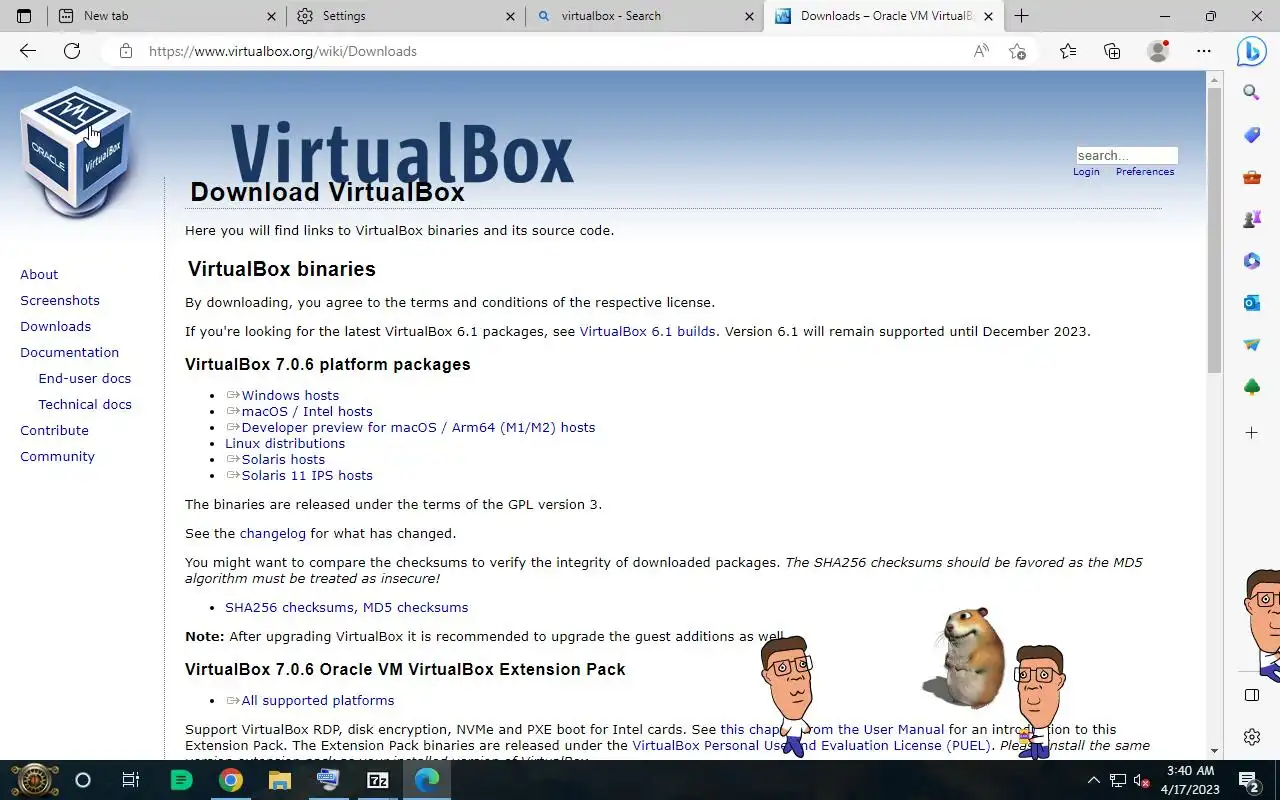Toggle the sidebar layout icon
The width and height of the screenshot is (1280, 800).
click(x=1251, y=695)
